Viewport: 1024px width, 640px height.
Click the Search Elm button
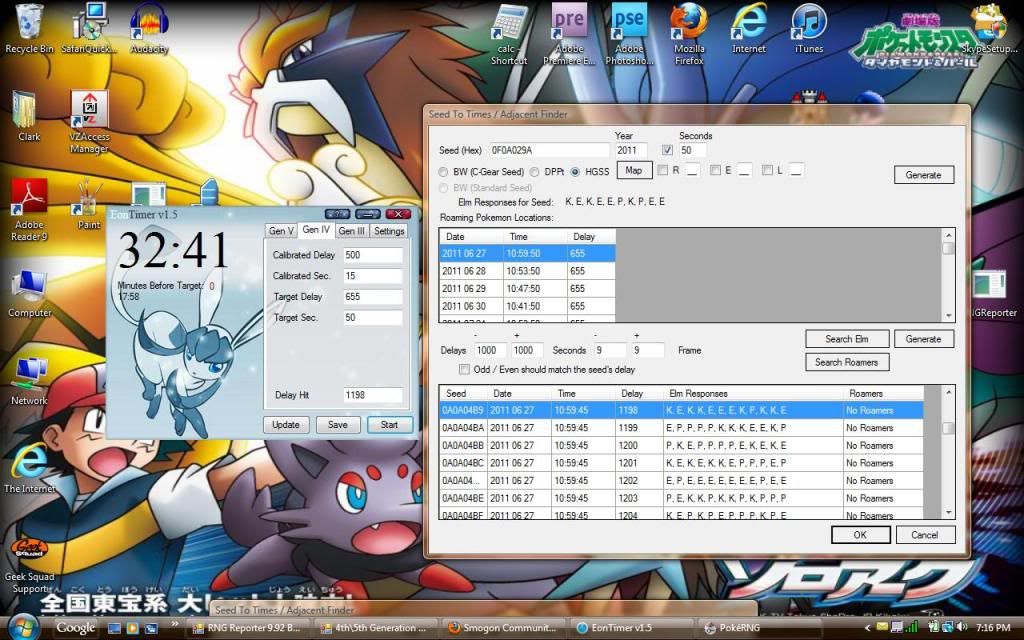pos(846,339)
